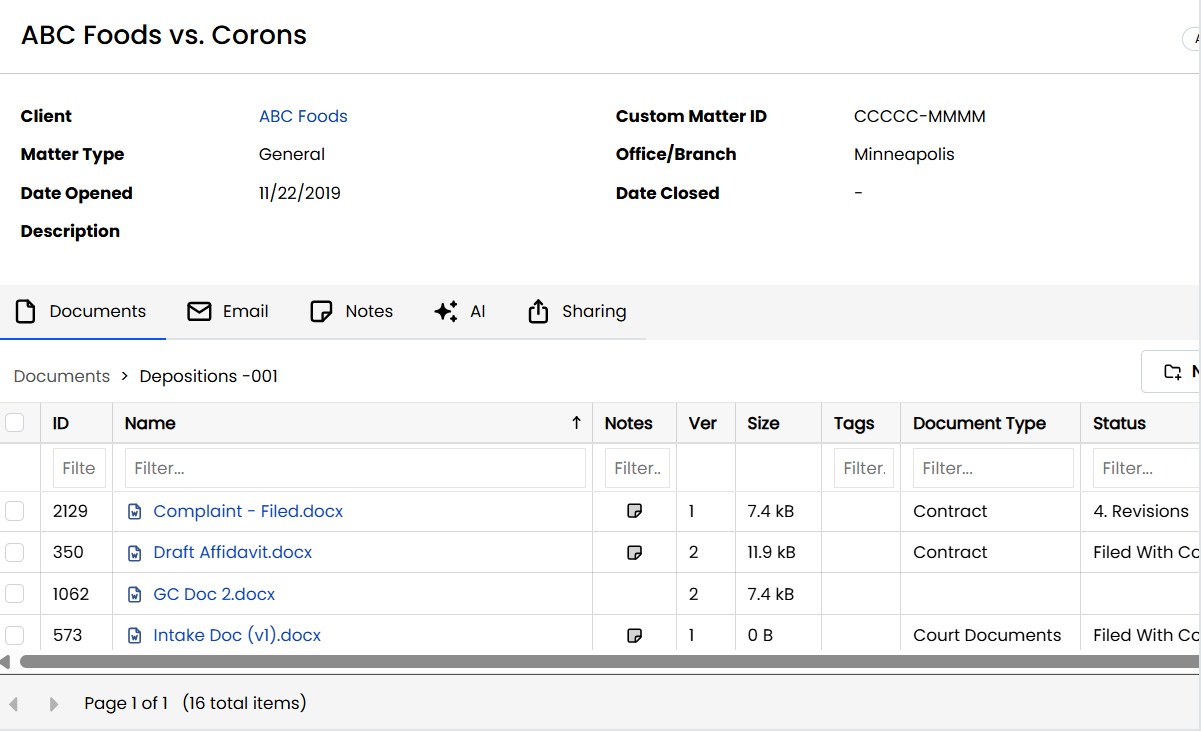Screen dimensions: 1201x731
Task: Click the Minneapolis office value
Action: [x=904, y=154]
